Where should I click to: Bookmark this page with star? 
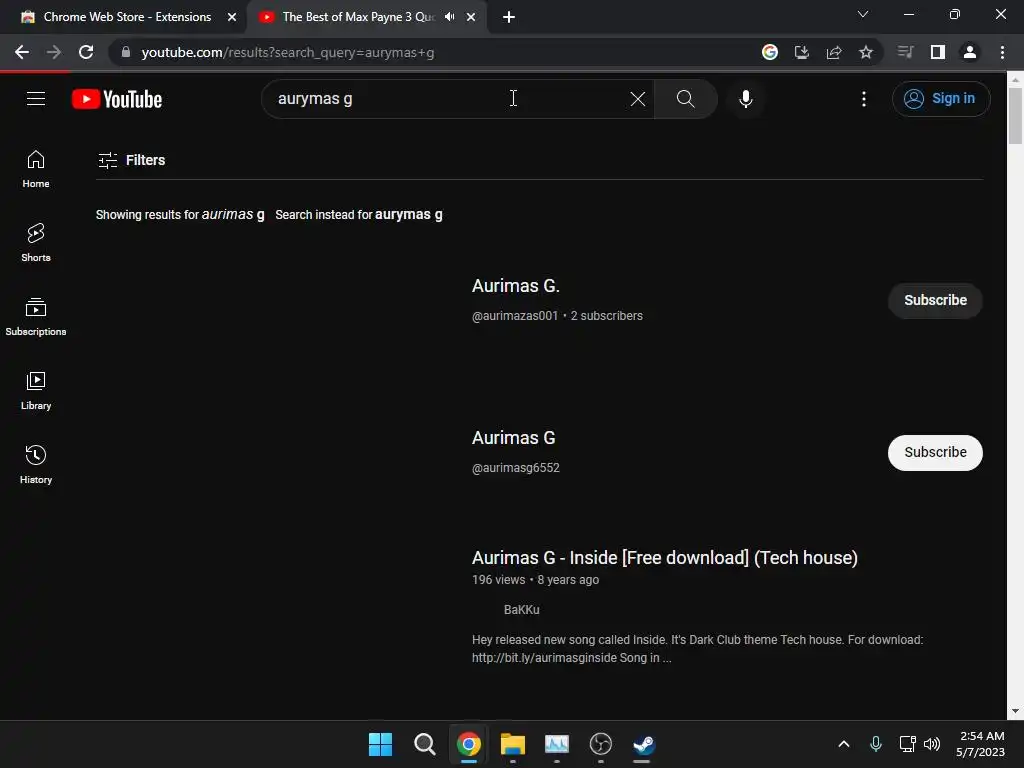[865, 52]
